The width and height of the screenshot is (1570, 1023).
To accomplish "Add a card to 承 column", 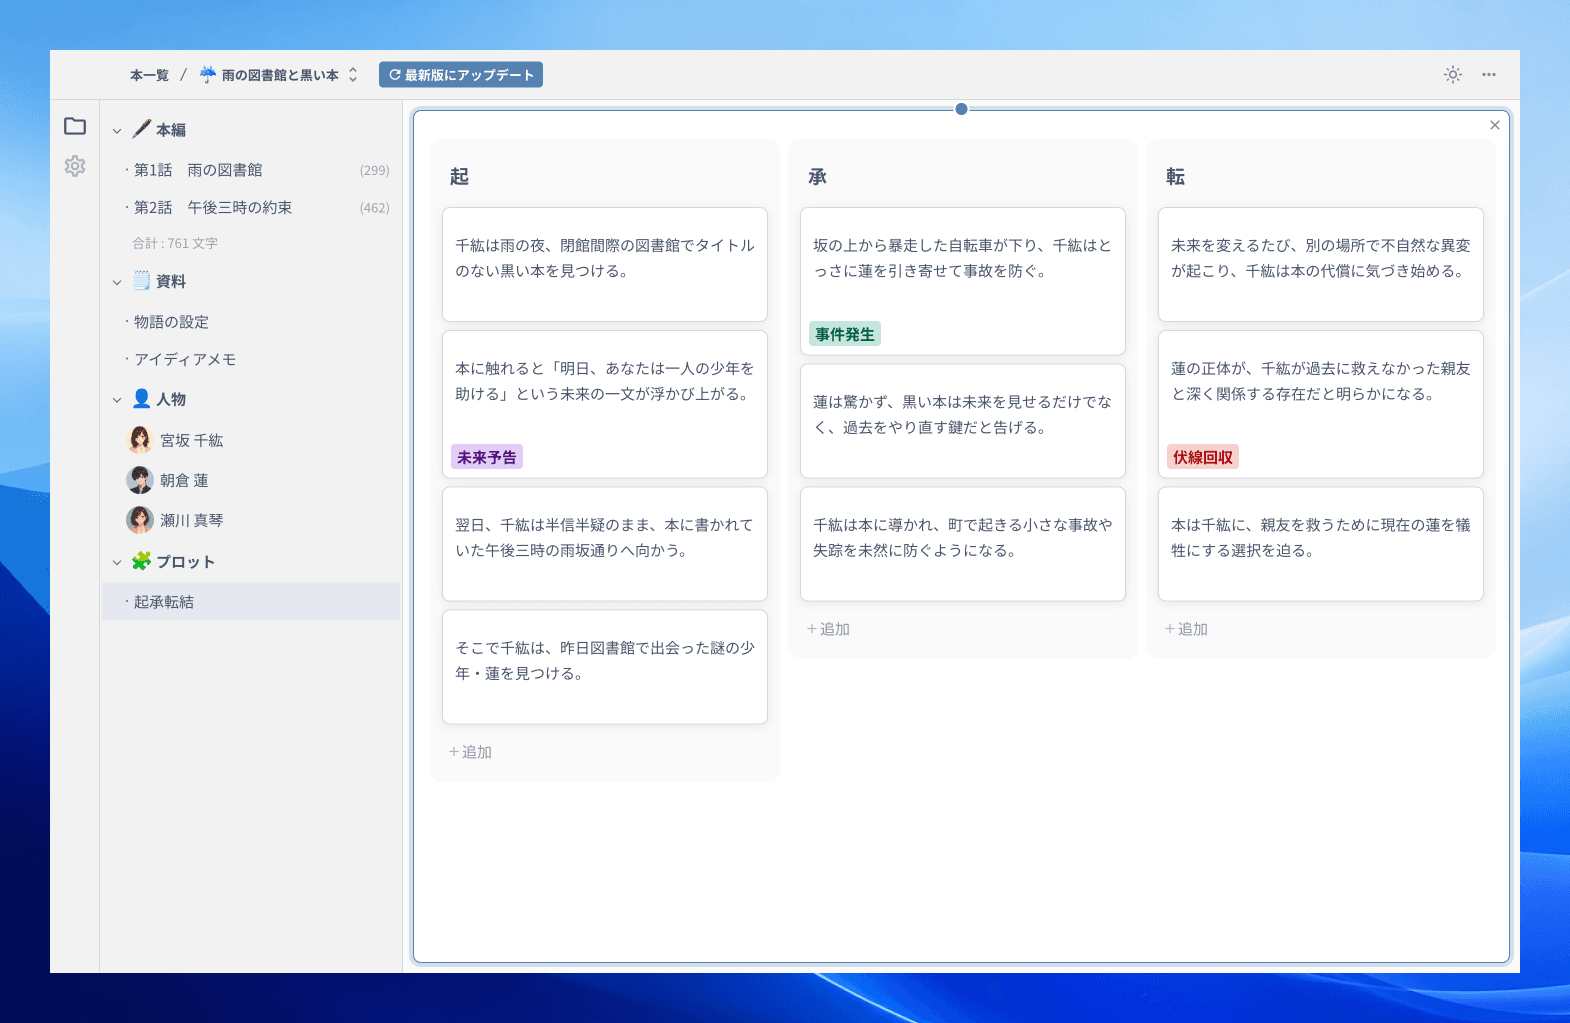I will click(828, 629).
